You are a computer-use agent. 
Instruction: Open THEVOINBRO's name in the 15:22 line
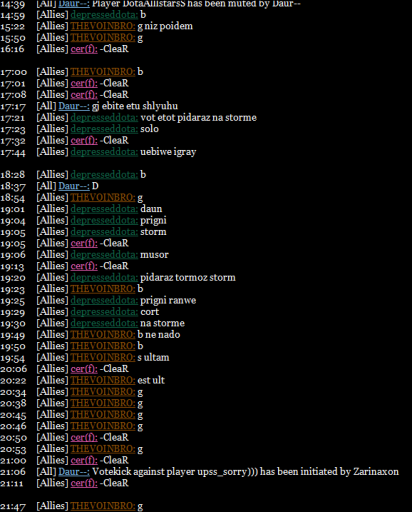[103, 26]
